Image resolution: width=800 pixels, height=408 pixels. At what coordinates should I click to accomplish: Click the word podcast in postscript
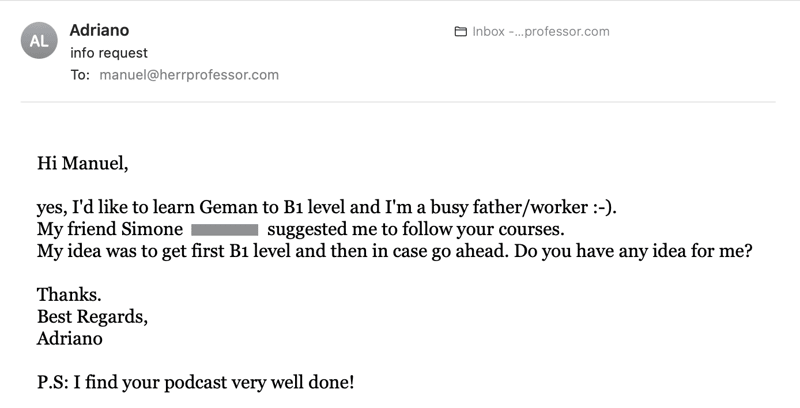(195, 383)
